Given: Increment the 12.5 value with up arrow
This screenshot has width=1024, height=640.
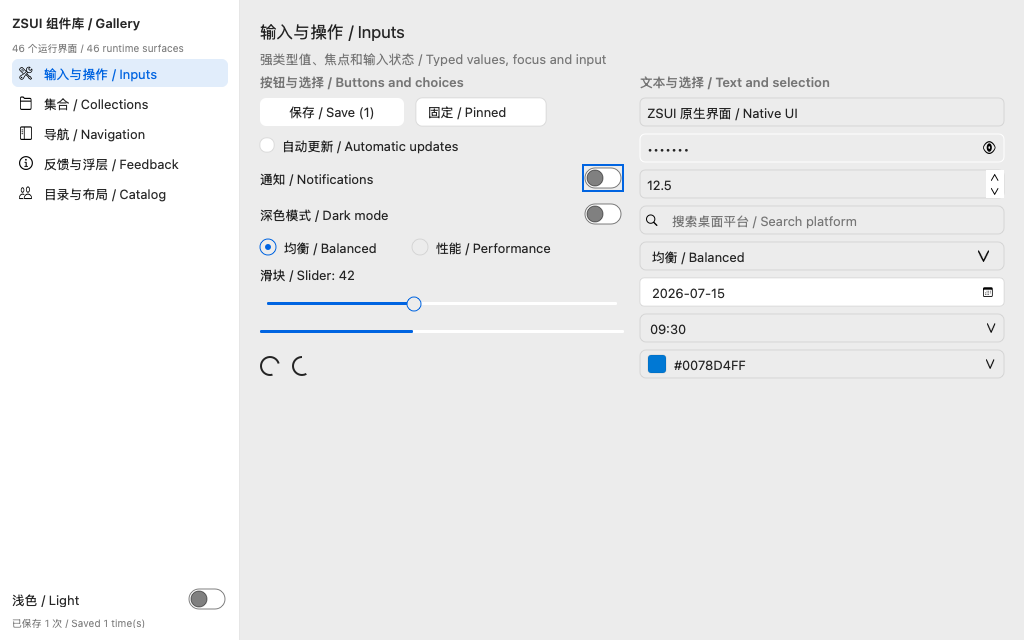Looking at the screenshot, I should 994,178.
